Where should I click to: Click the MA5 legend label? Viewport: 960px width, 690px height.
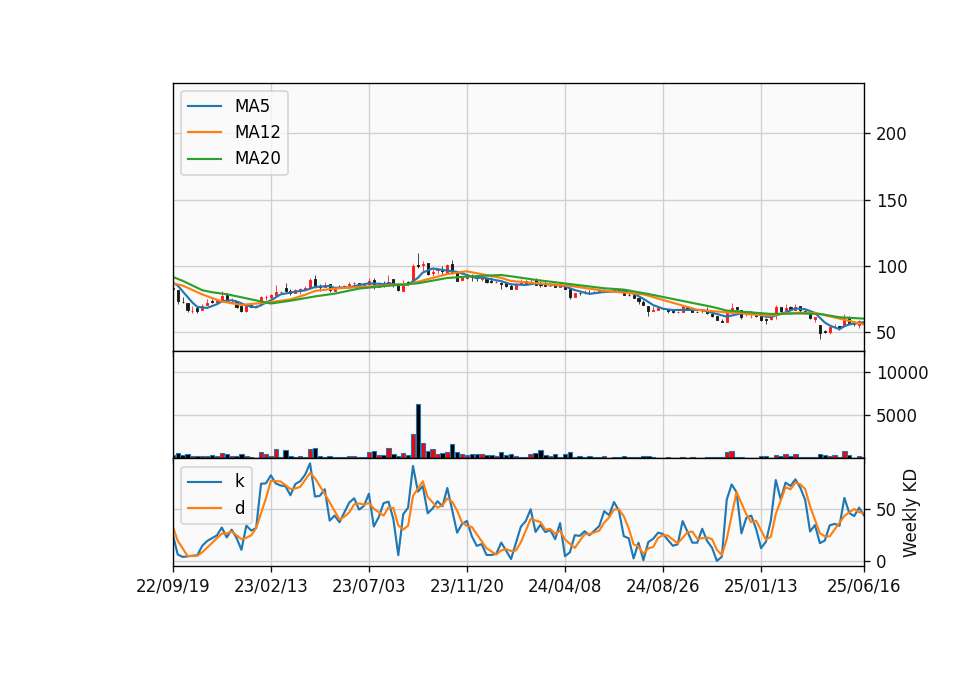[x=252, y=106]
